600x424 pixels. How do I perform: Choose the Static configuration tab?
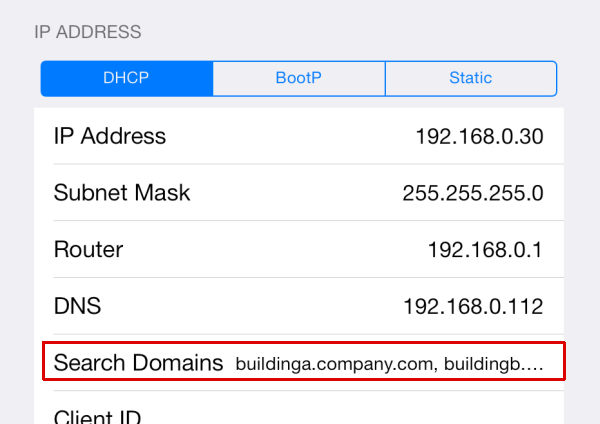(x=470, y=78)
